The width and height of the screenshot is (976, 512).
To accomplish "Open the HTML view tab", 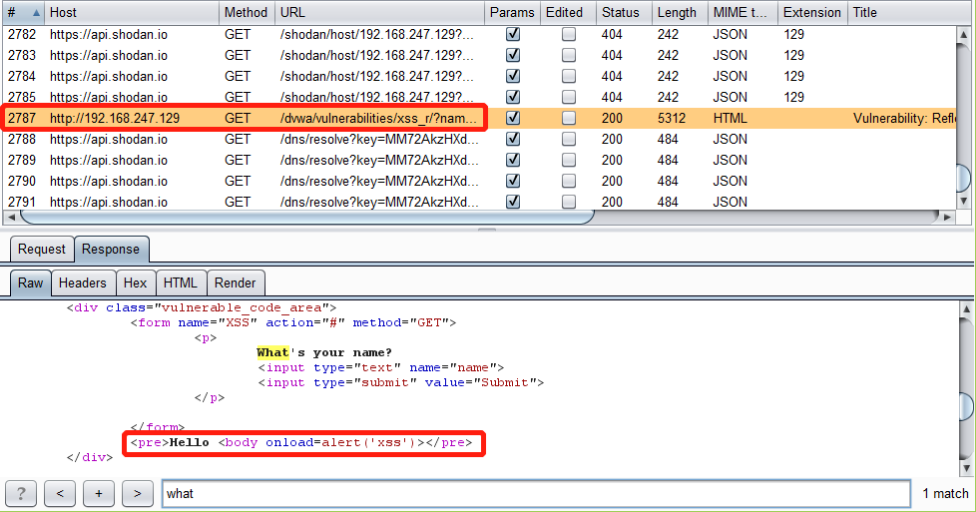I will pos(180,283).
